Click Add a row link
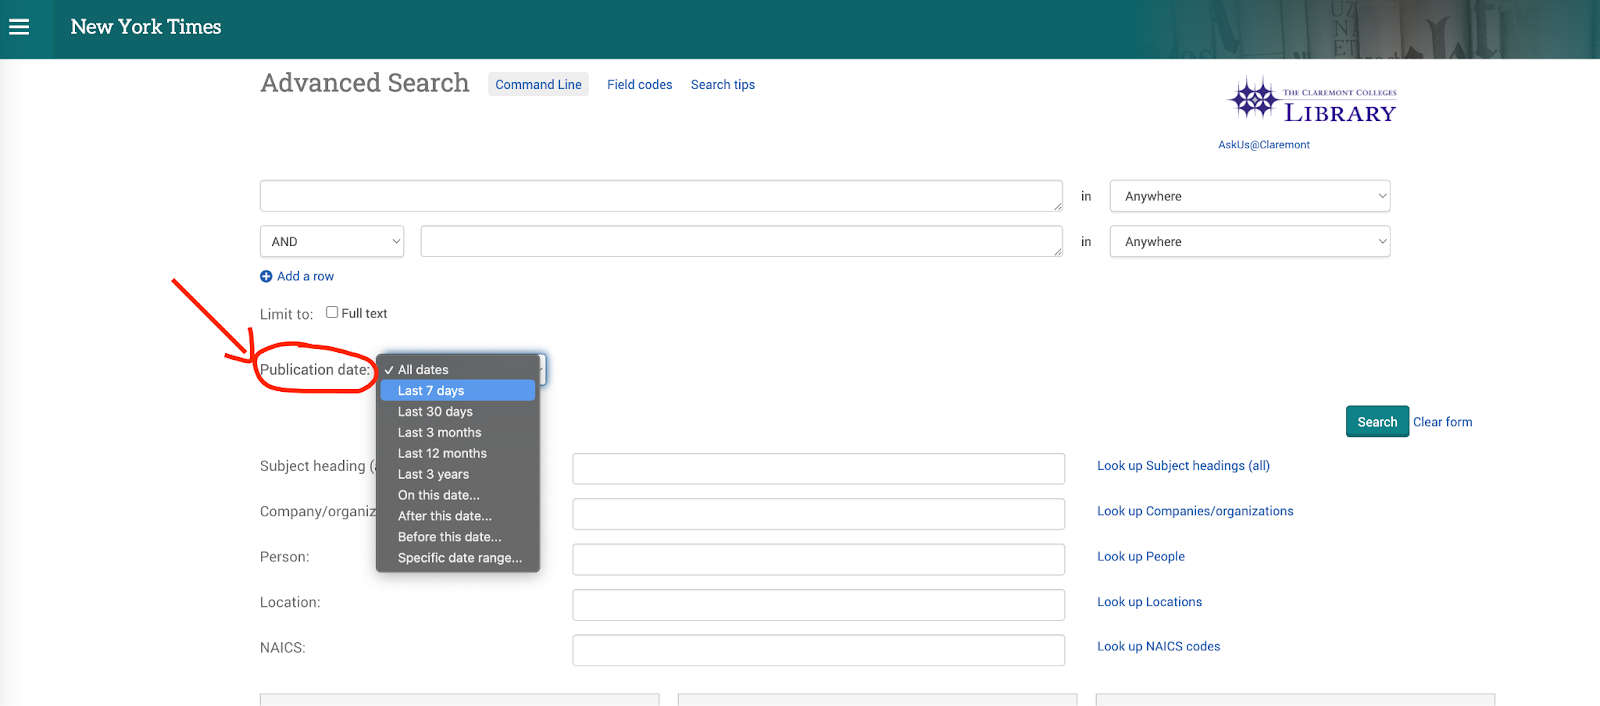Screen dimensions: 1600x706 [305, 277]
